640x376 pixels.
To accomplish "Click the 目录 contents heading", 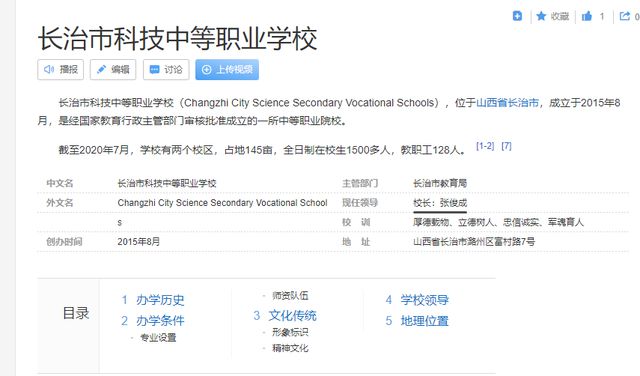I will tap(76, 313).
